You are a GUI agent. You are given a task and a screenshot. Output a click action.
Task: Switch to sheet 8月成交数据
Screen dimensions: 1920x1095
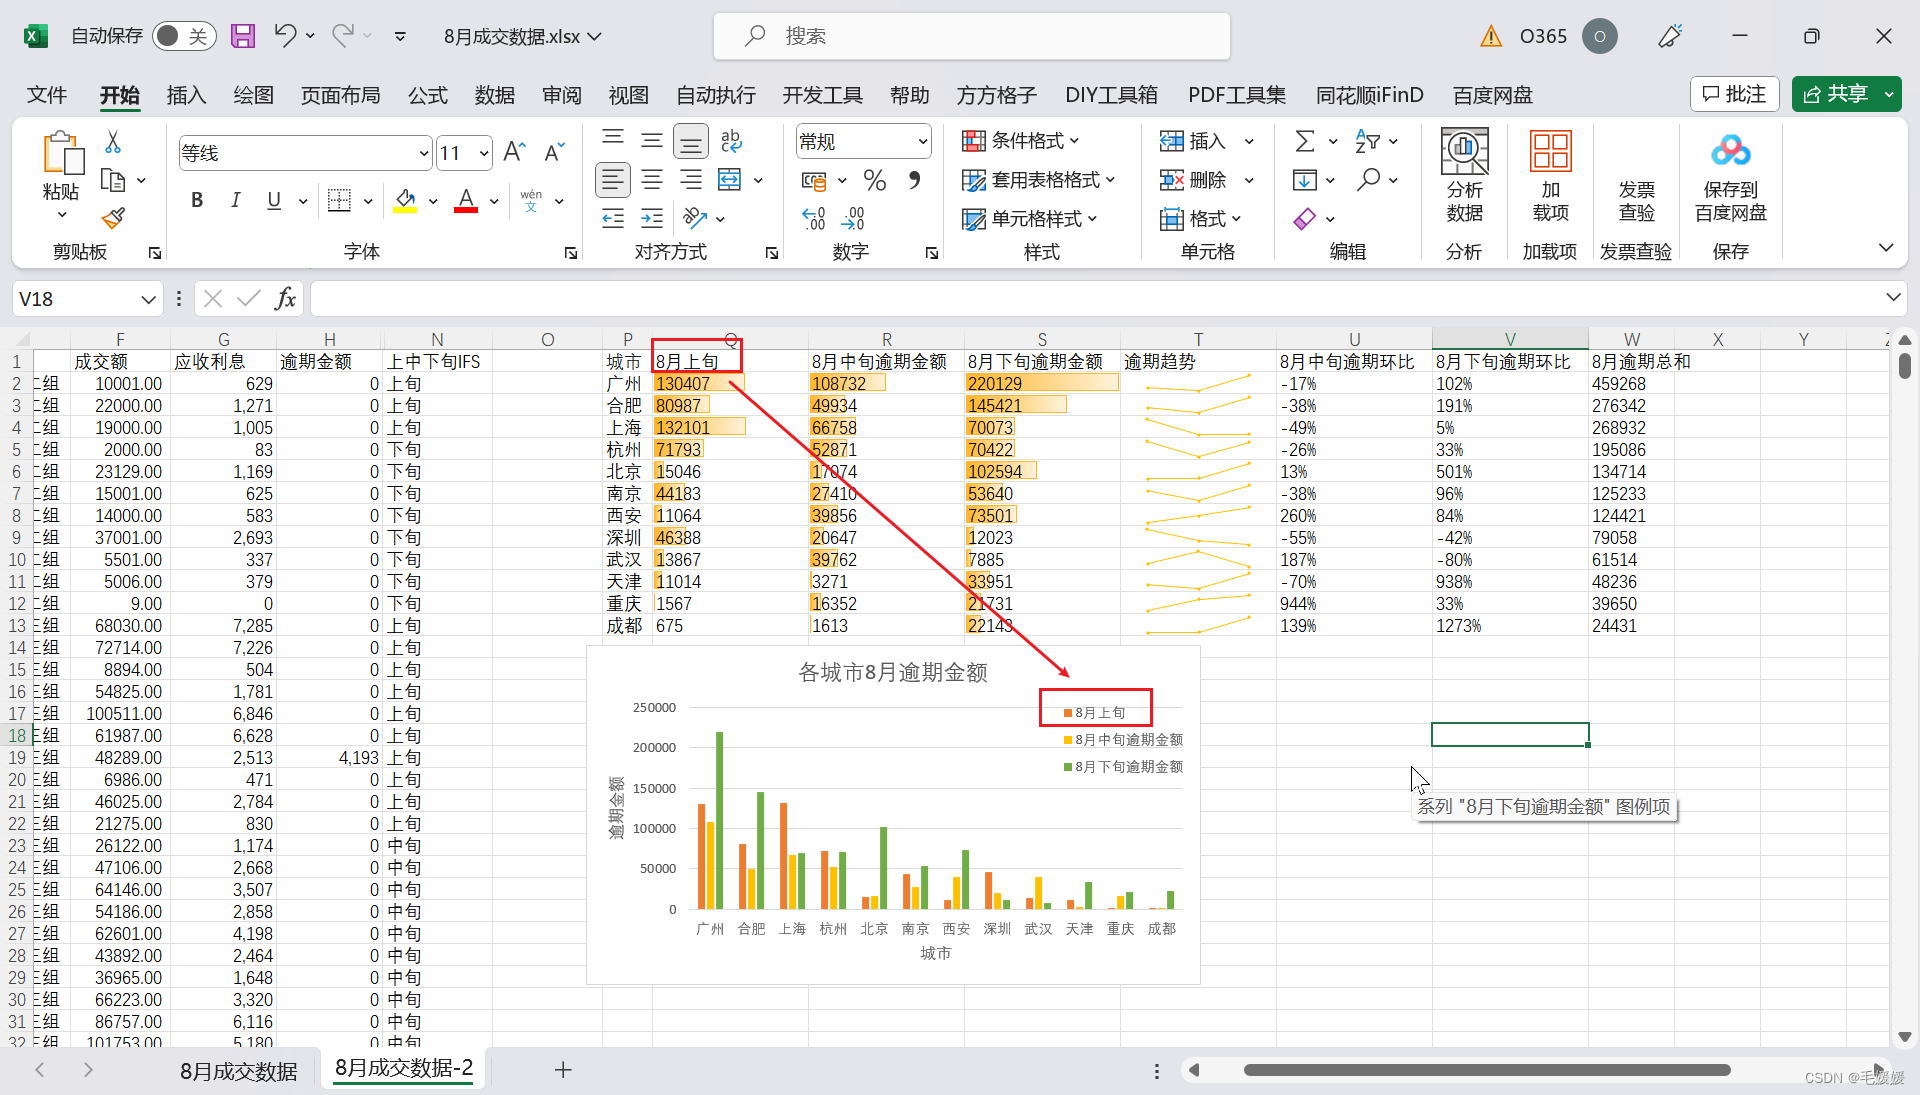pos(238,1071)
